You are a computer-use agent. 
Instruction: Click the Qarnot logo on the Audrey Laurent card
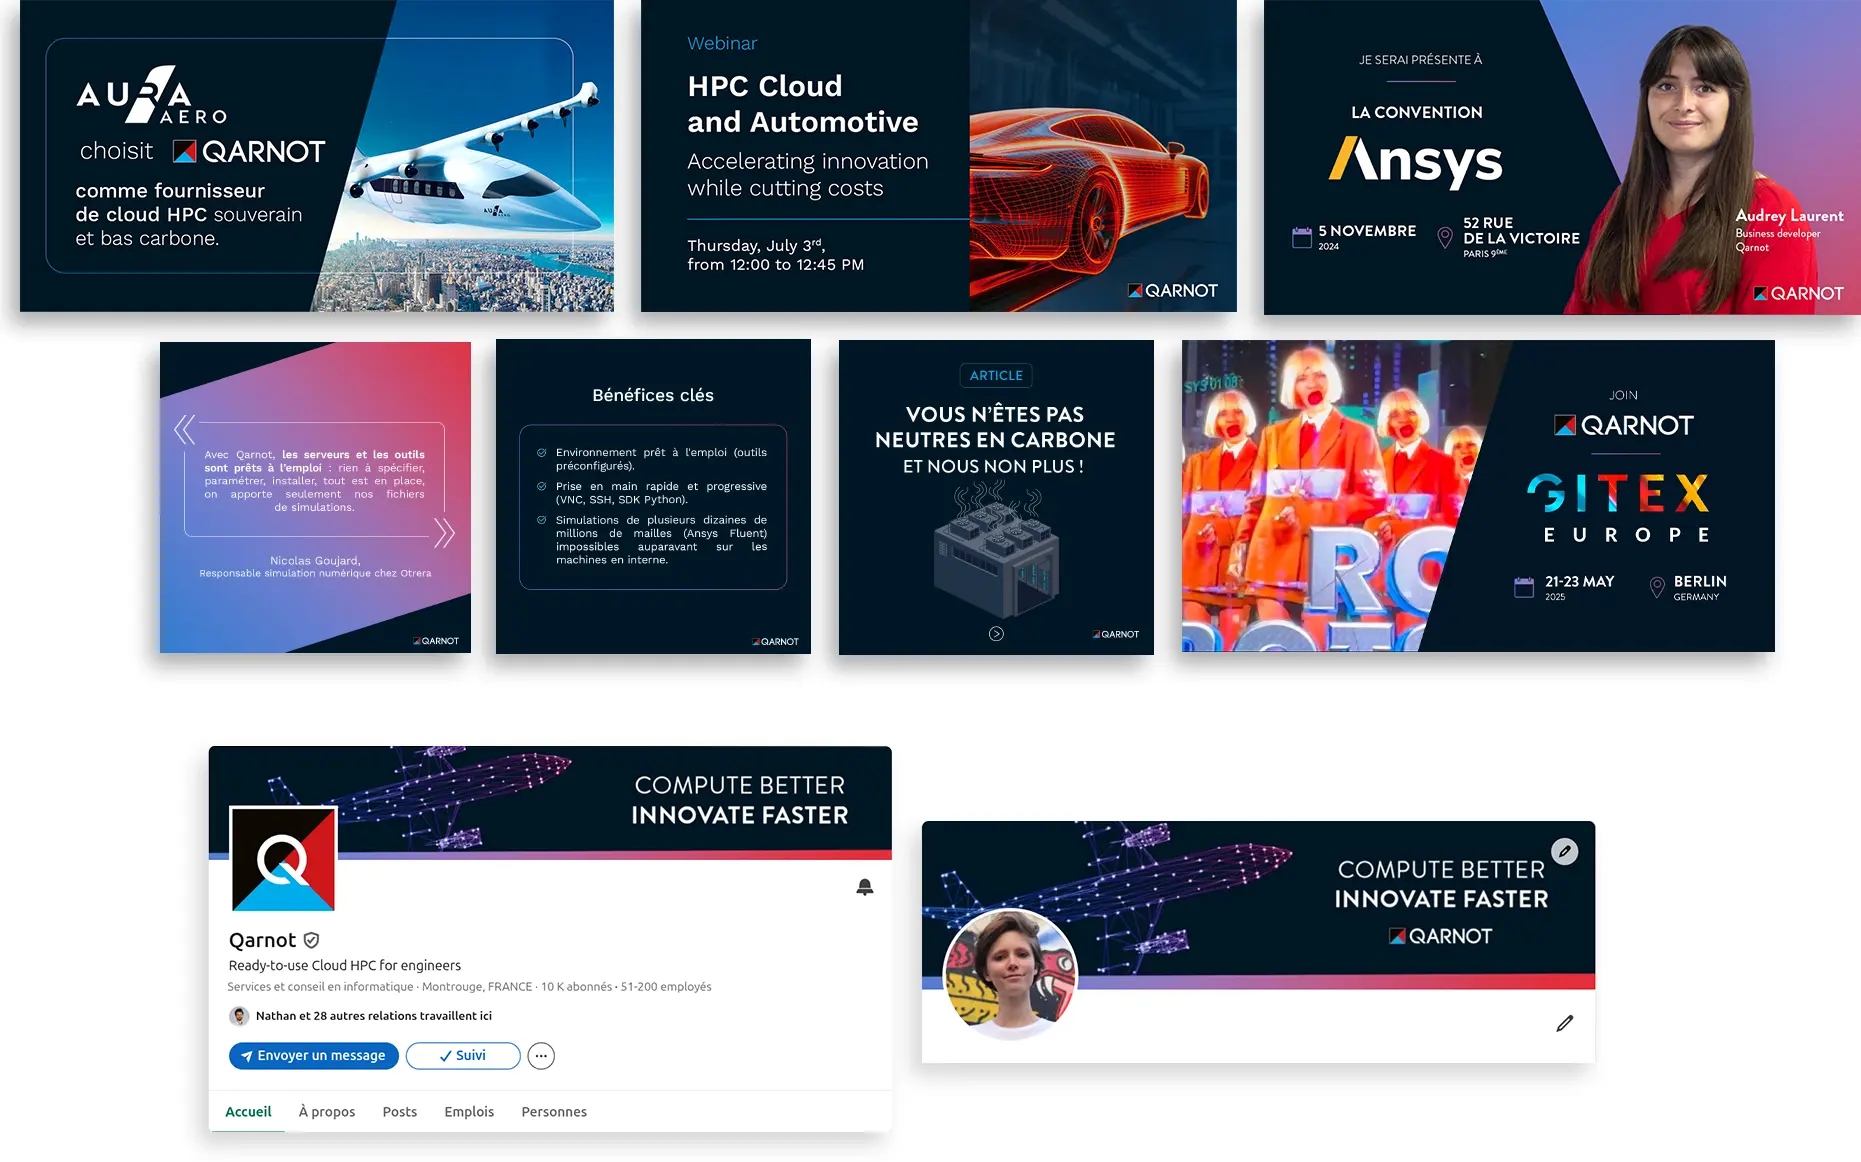pos(1799,293)
